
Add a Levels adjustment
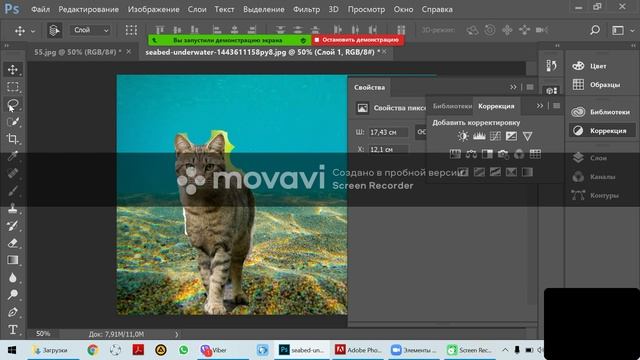click(x=479, y=136)
